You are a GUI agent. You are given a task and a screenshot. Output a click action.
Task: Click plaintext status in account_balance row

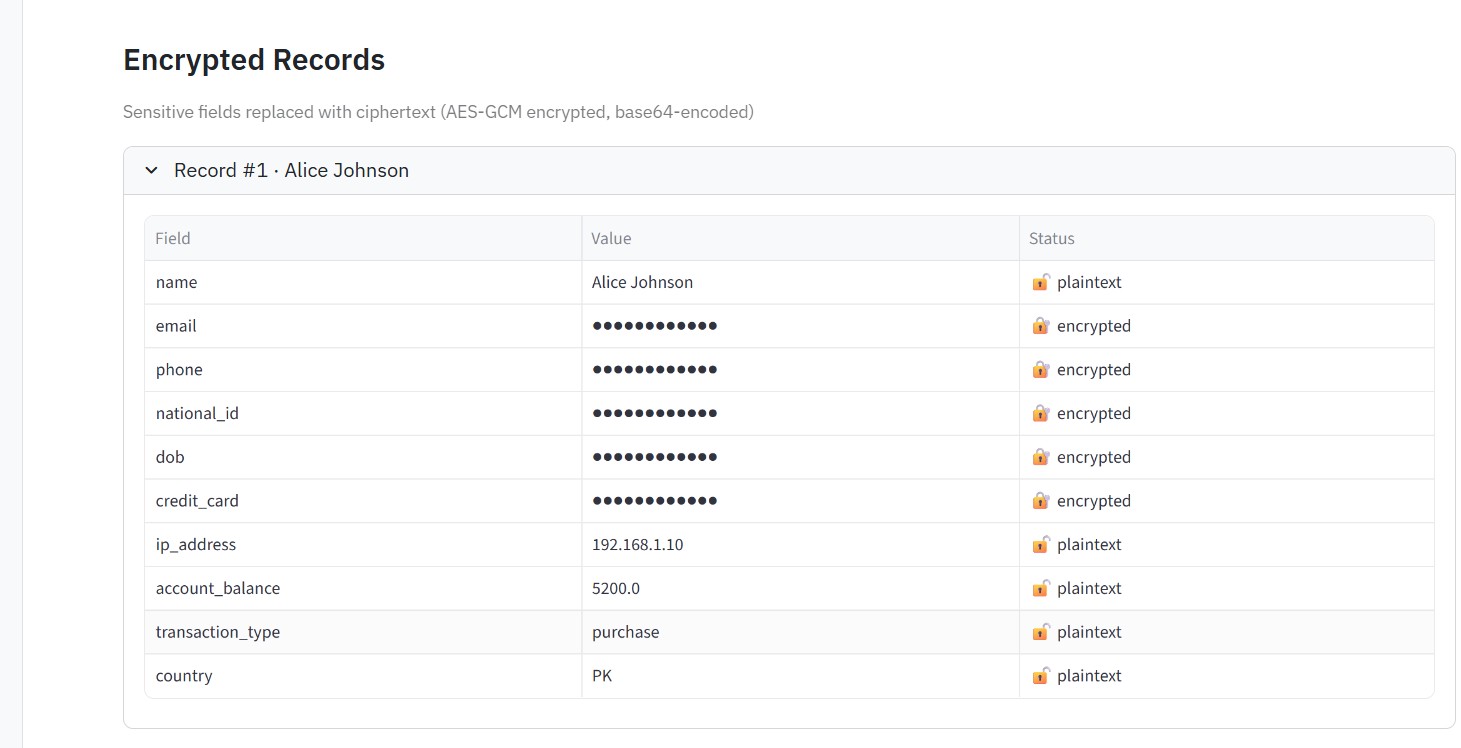(1089, 588)
